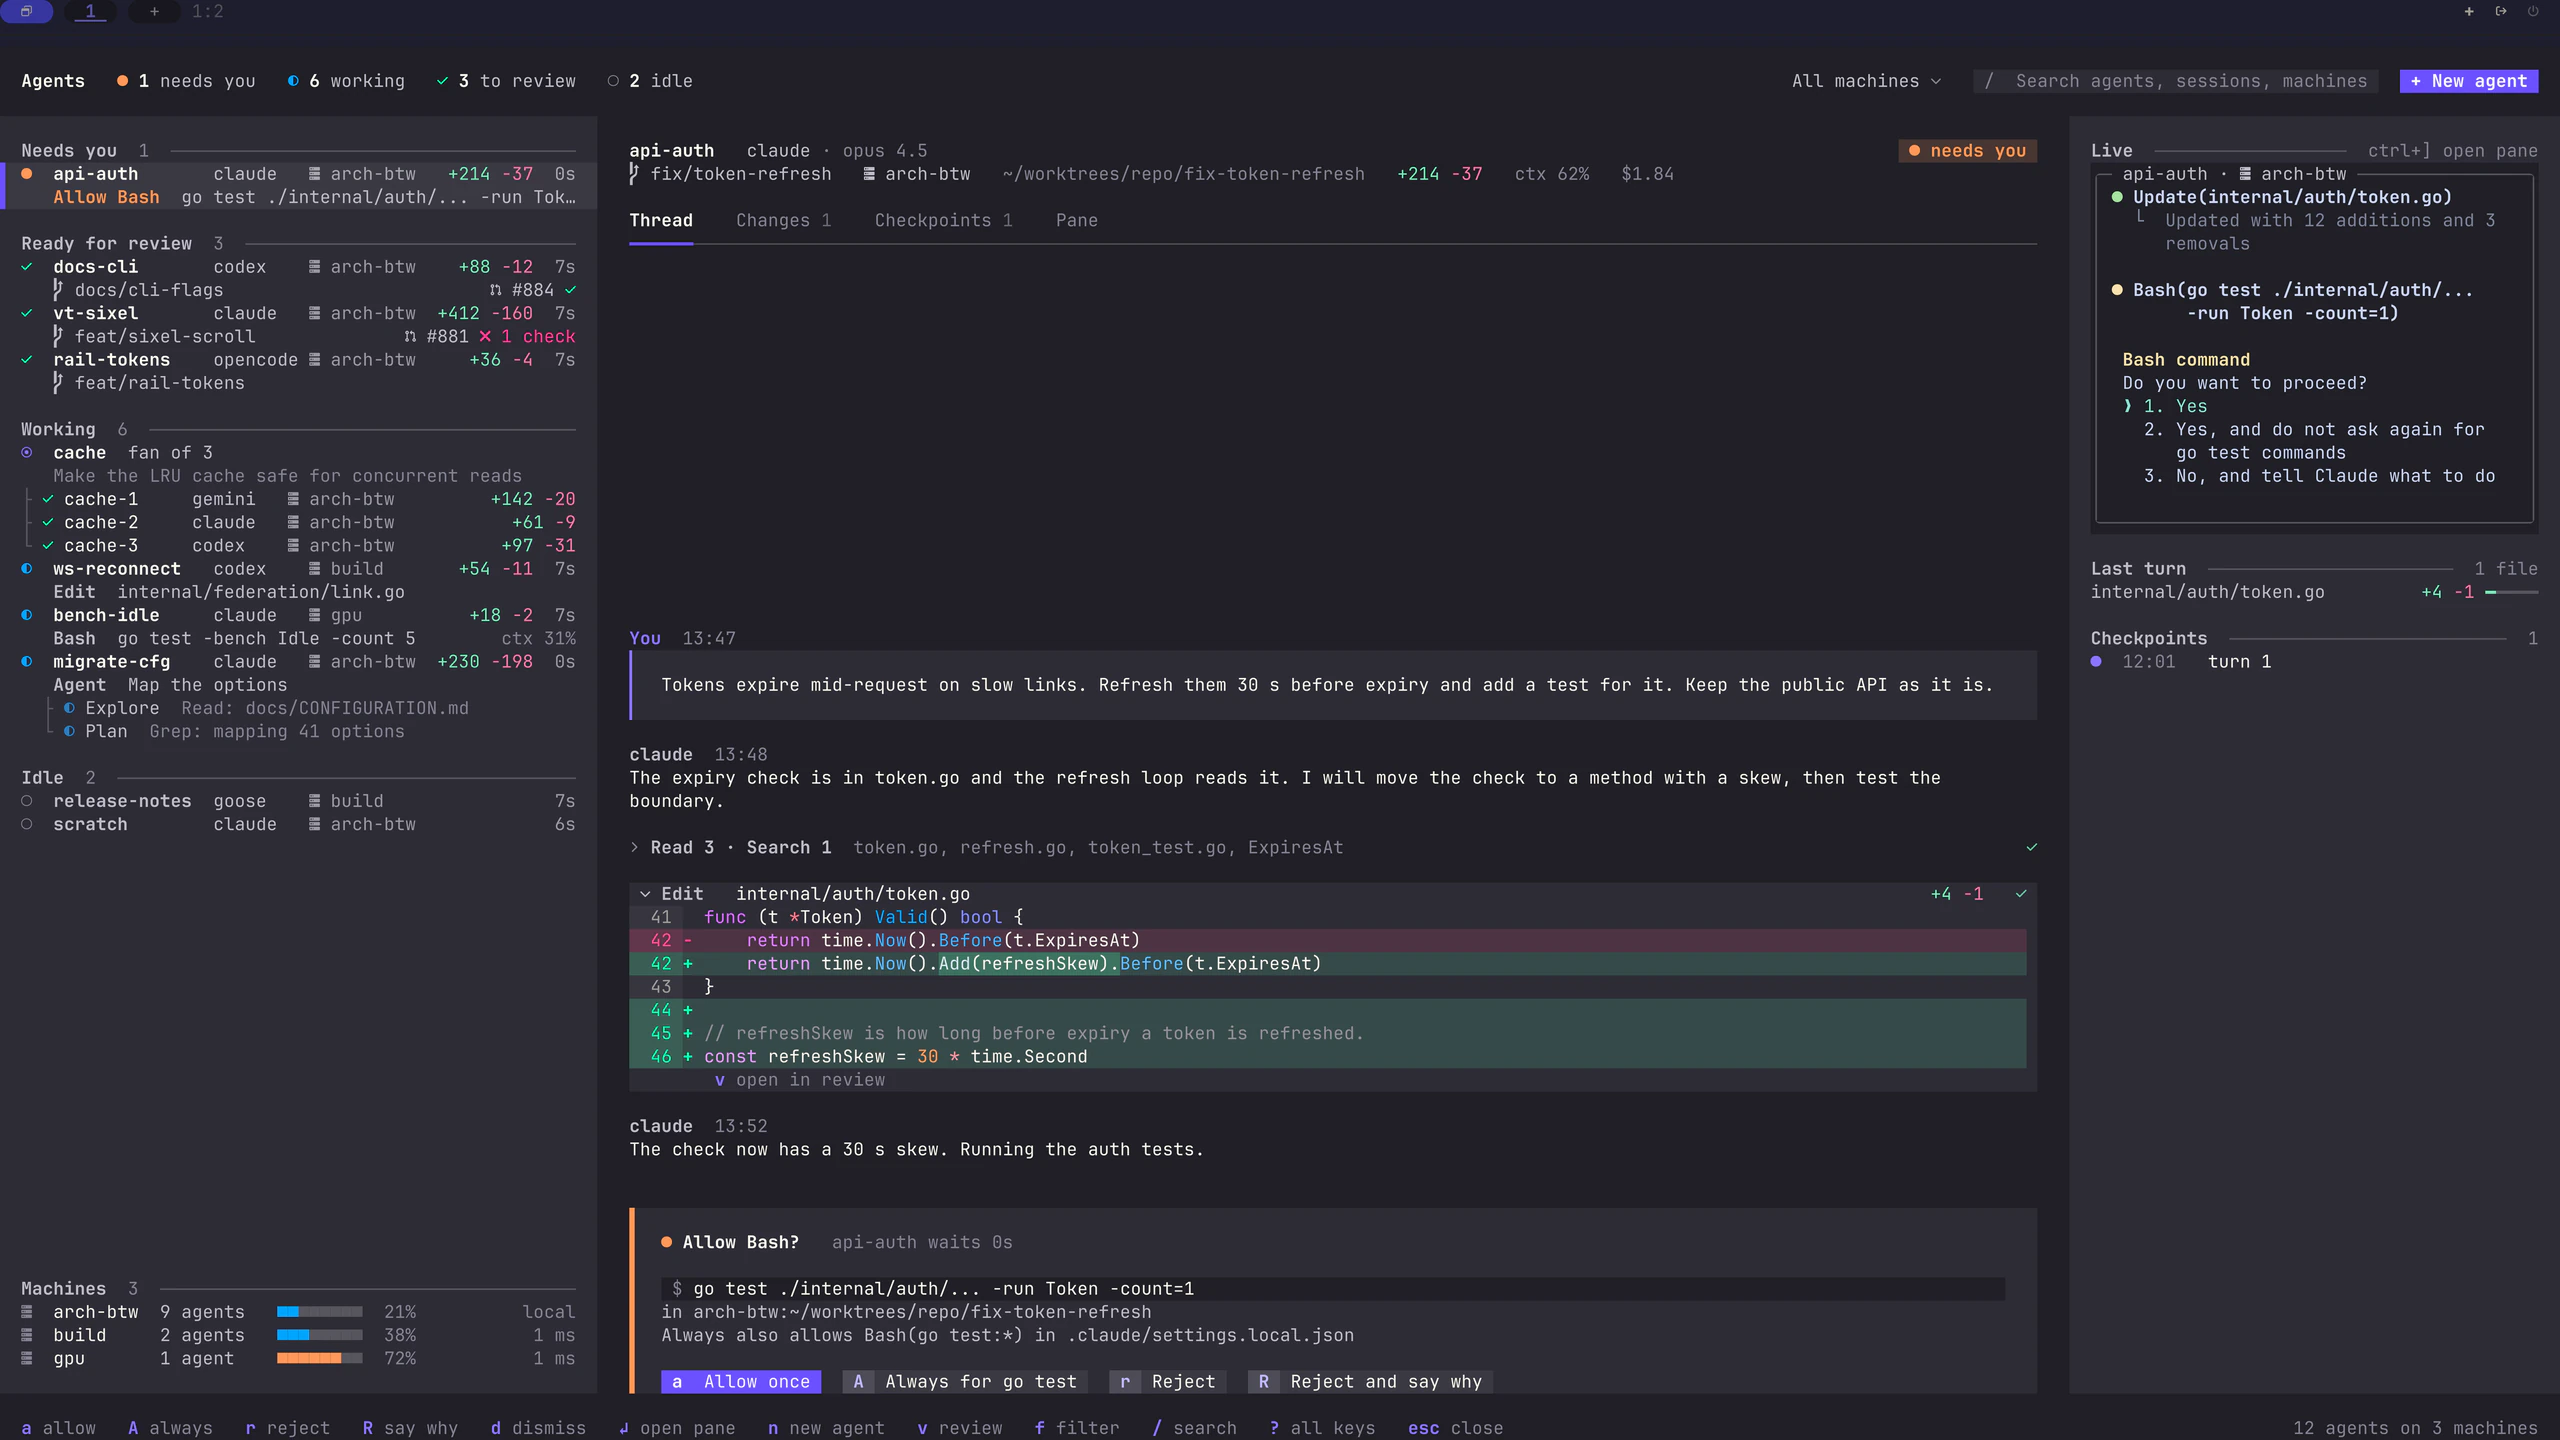Expand the Read 3 · Search 1 group
The width and height of the screenshot is (2560, 1440).
(x=634, y=848)
